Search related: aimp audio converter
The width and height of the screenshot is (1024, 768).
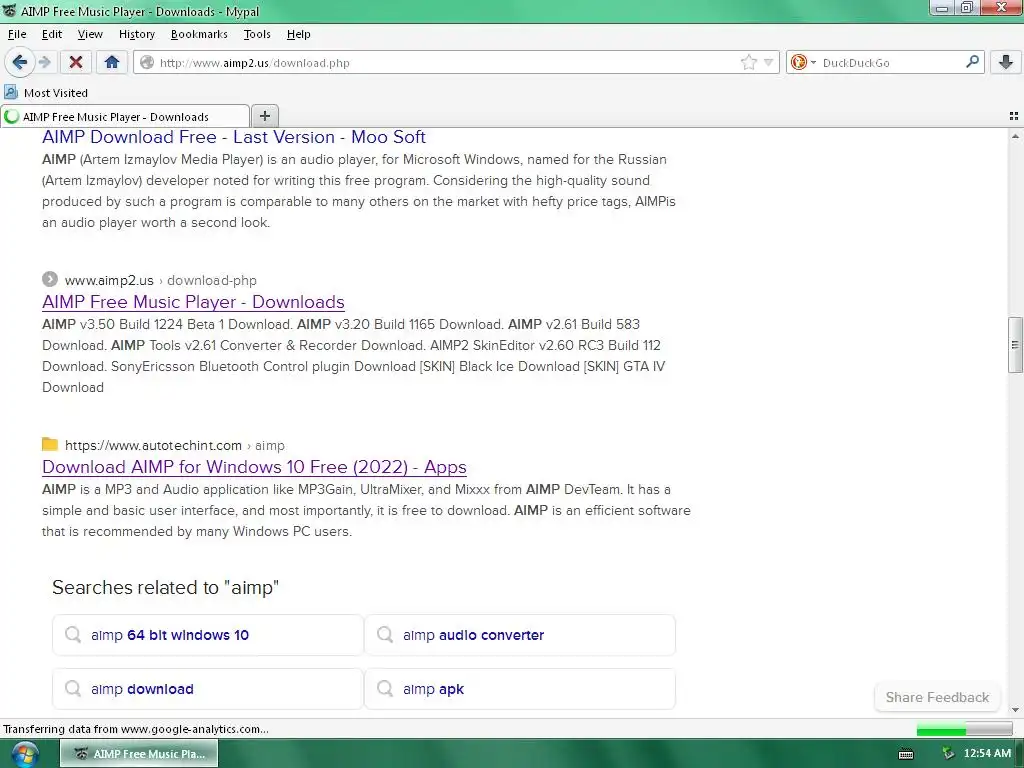click(x=520, y=635)
